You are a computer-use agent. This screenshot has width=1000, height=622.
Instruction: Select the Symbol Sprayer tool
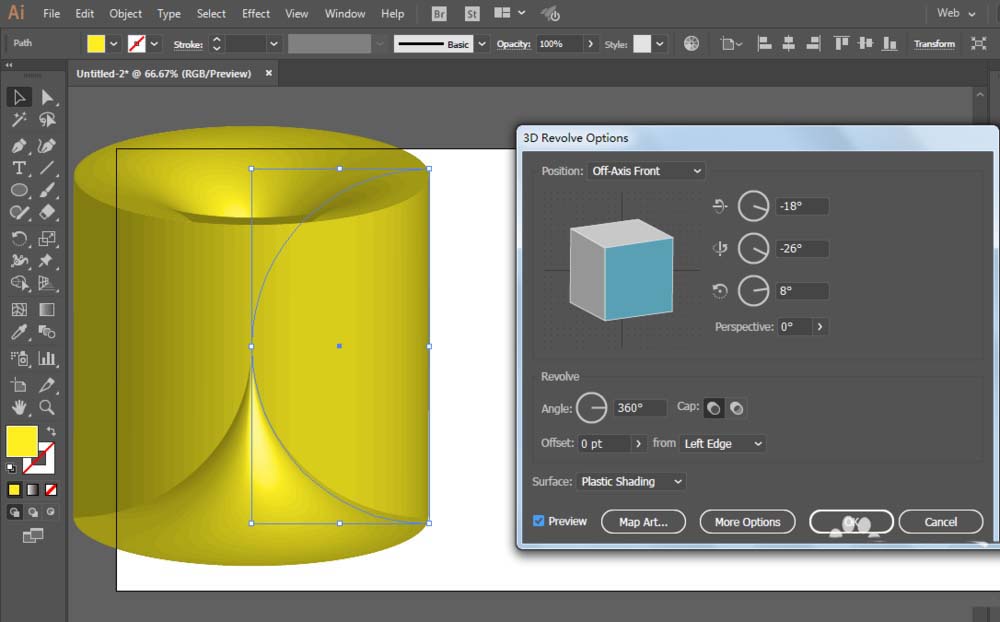click(x=19, y=359)
